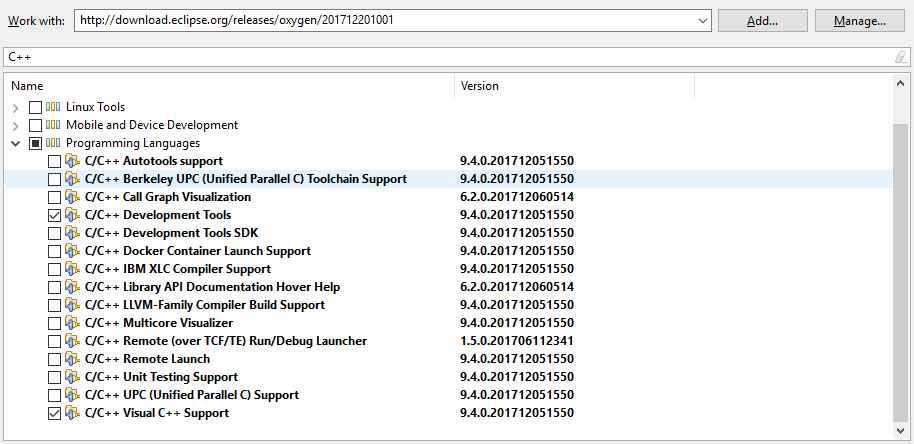Open the Work with site dropdown
This screenshot has height=444, width=914.
702,20
